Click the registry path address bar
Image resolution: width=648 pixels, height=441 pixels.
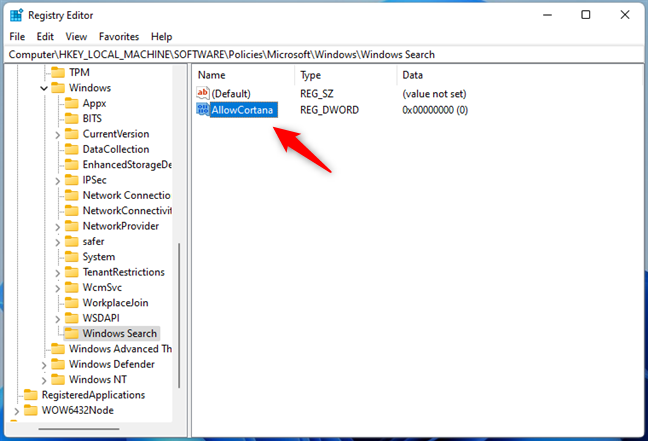324,55
